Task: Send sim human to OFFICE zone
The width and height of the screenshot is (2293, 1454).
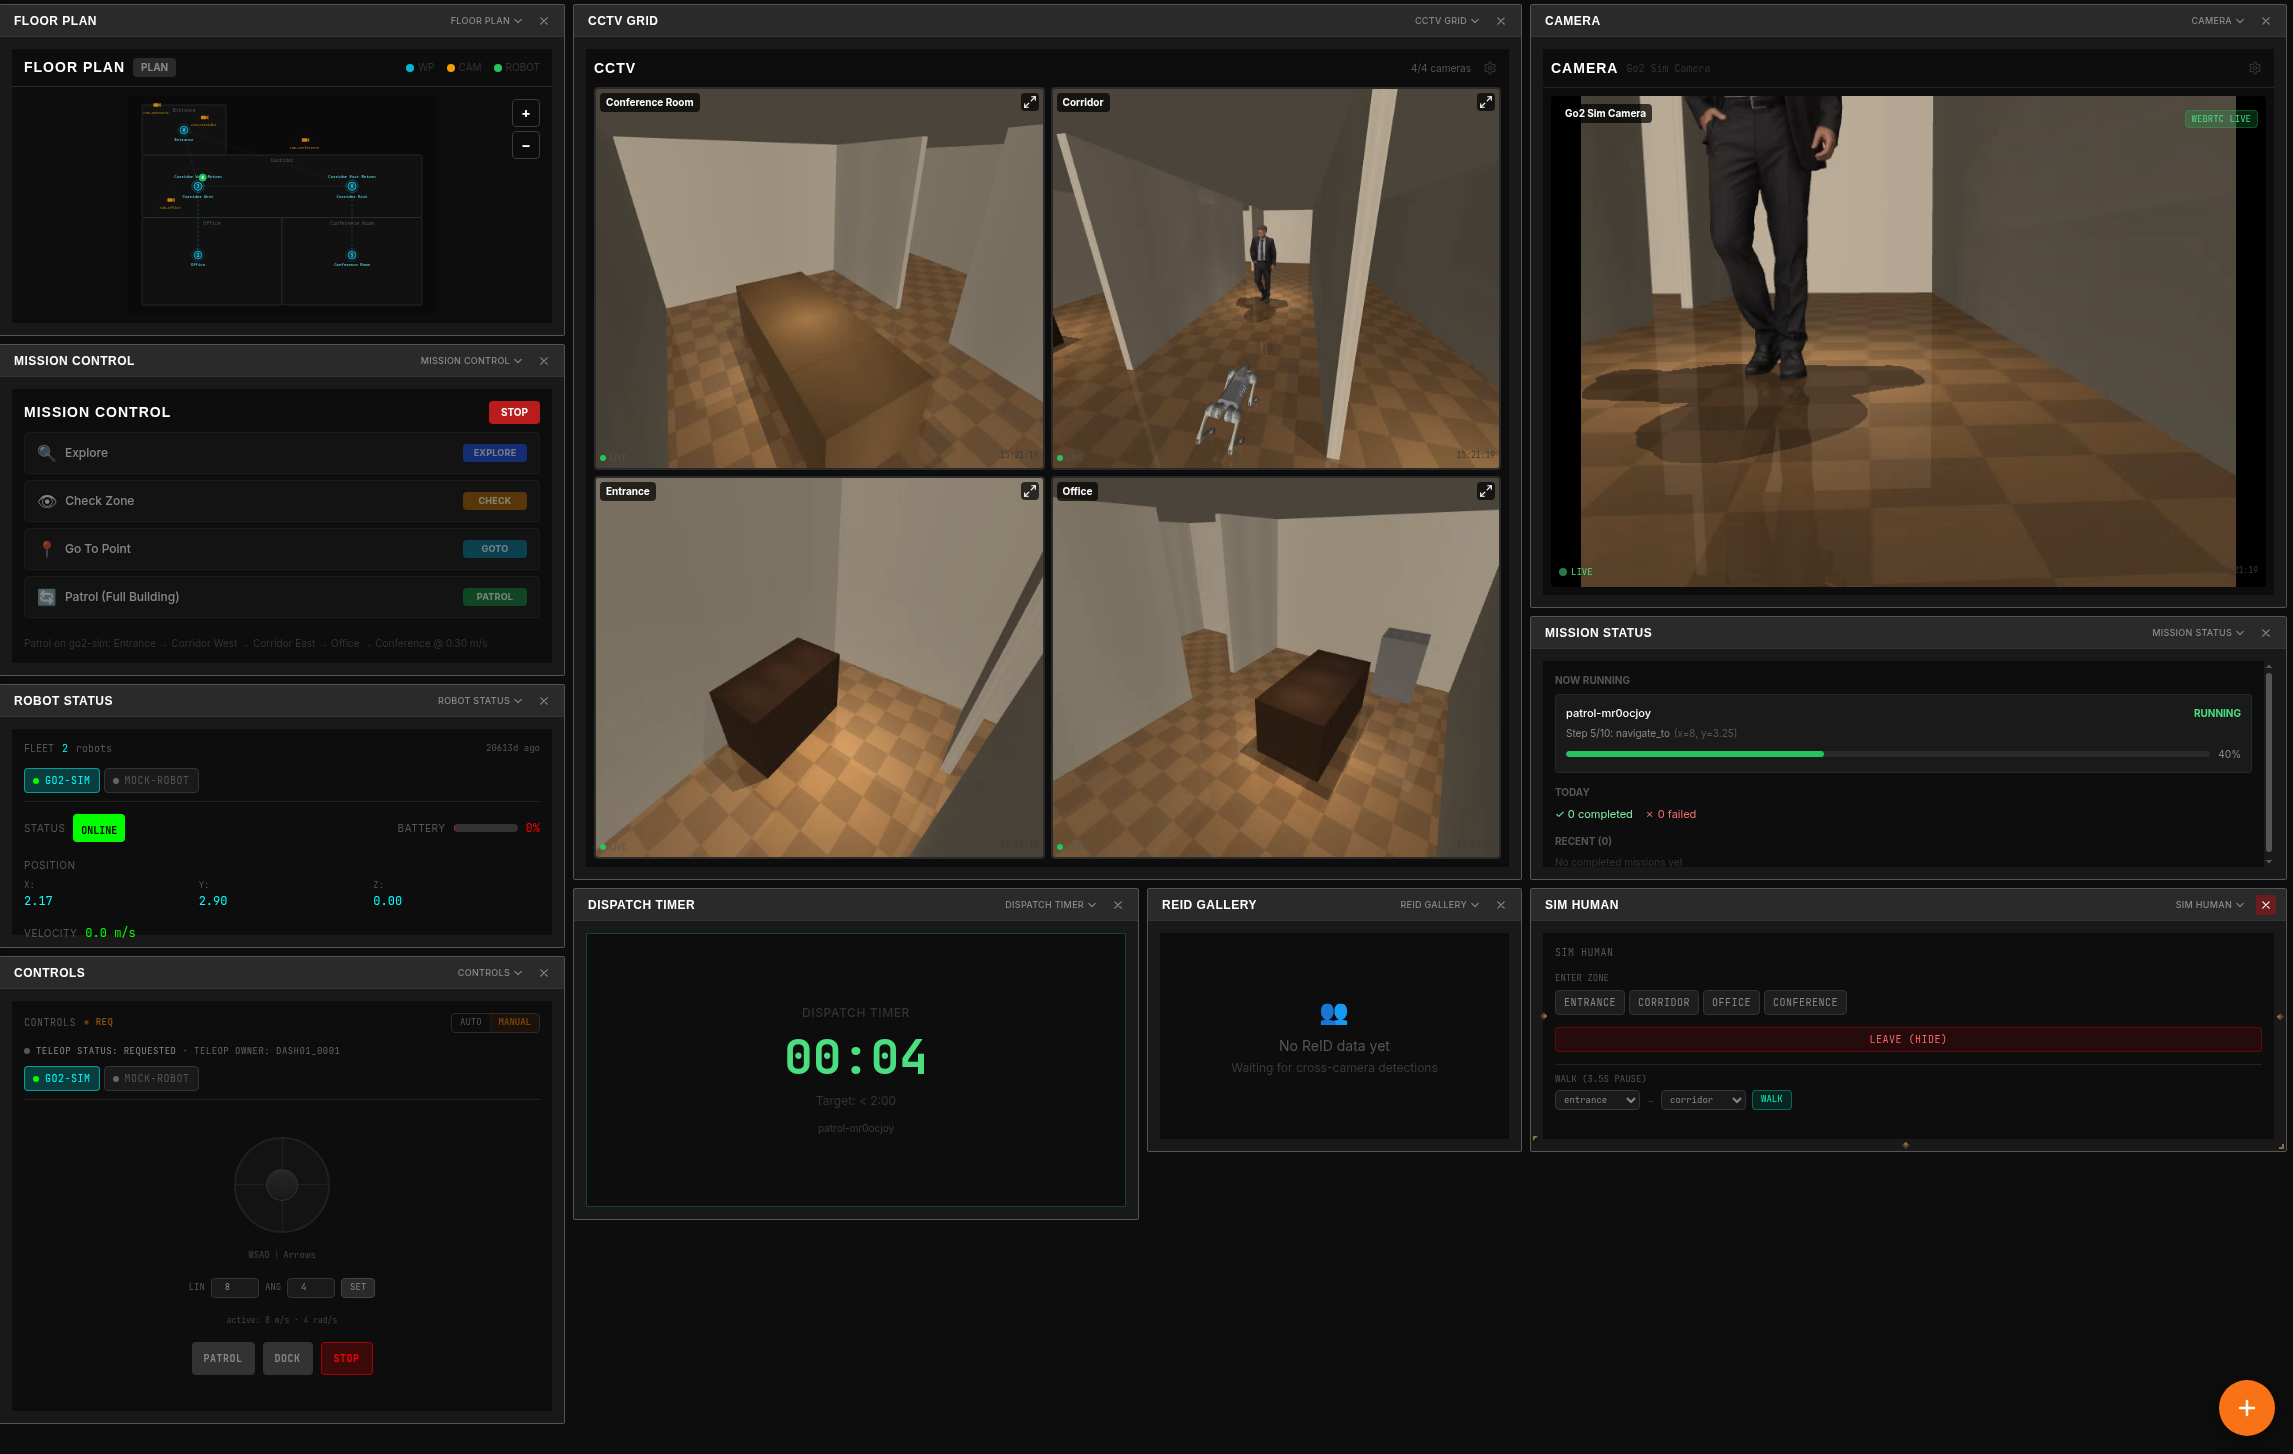Action: (x=1731, y=1003)
